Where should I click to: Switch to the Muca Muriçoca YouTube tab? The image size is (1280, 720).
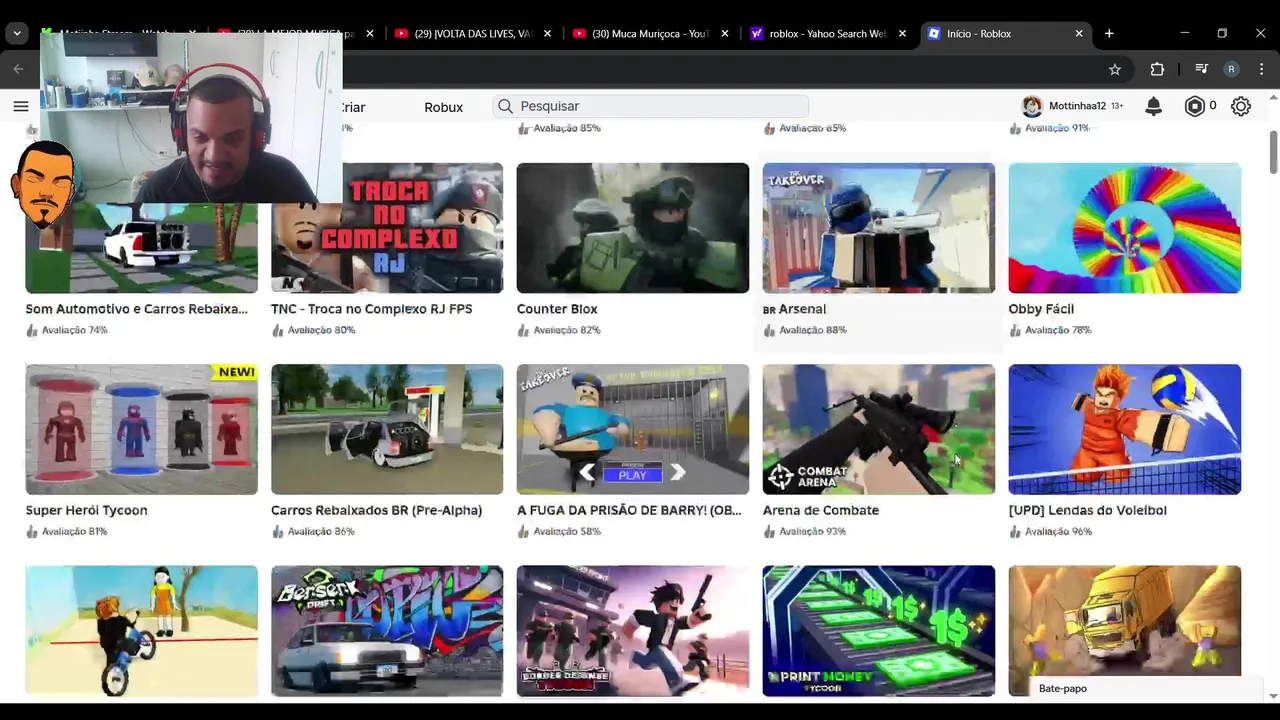click(x=650, y=33)
